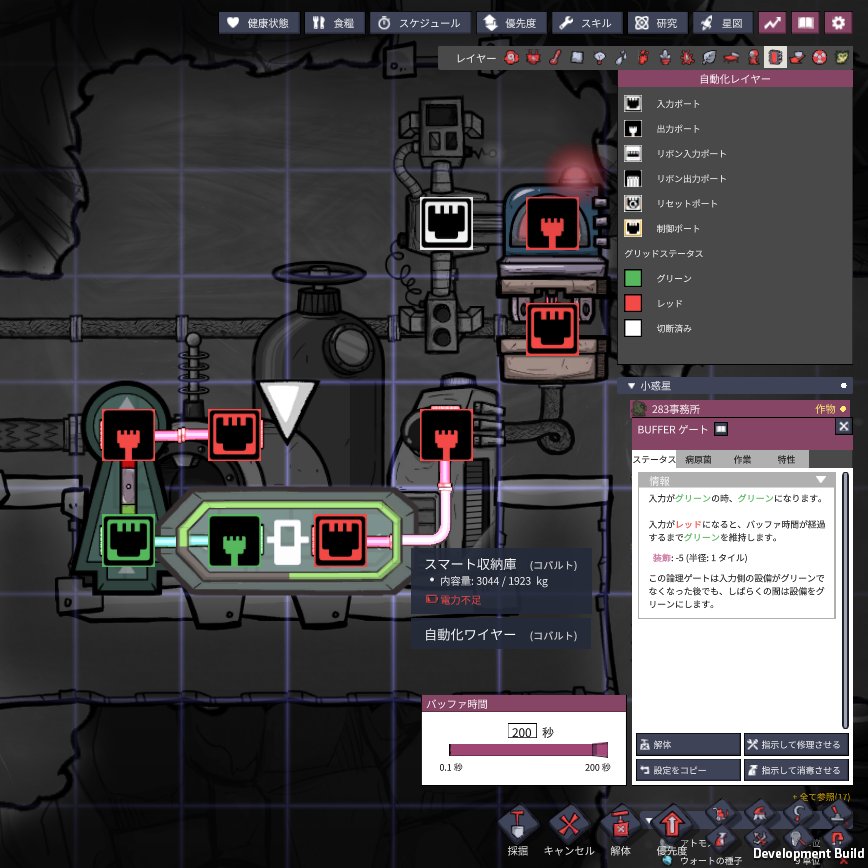Viewport: 868px width, 868px height.
Task: Select the 283事務所 asteroid row
Action: click(x=741, y=409)
